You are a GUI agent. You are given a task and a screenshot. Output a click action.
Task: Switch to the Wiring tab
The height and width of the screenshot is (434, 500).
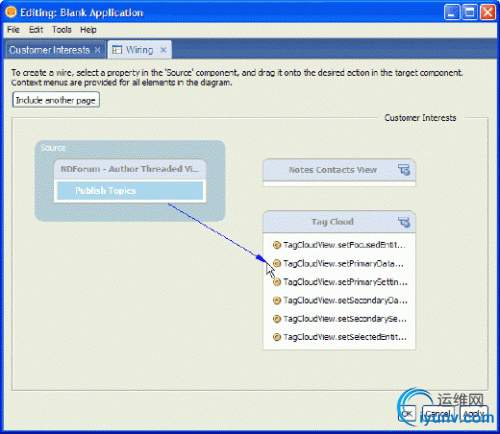[x=139, y=50]
